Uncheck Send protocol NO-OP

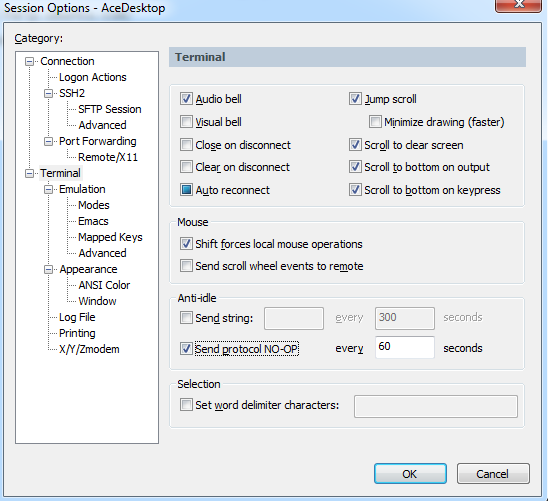(x=186, y=349)
